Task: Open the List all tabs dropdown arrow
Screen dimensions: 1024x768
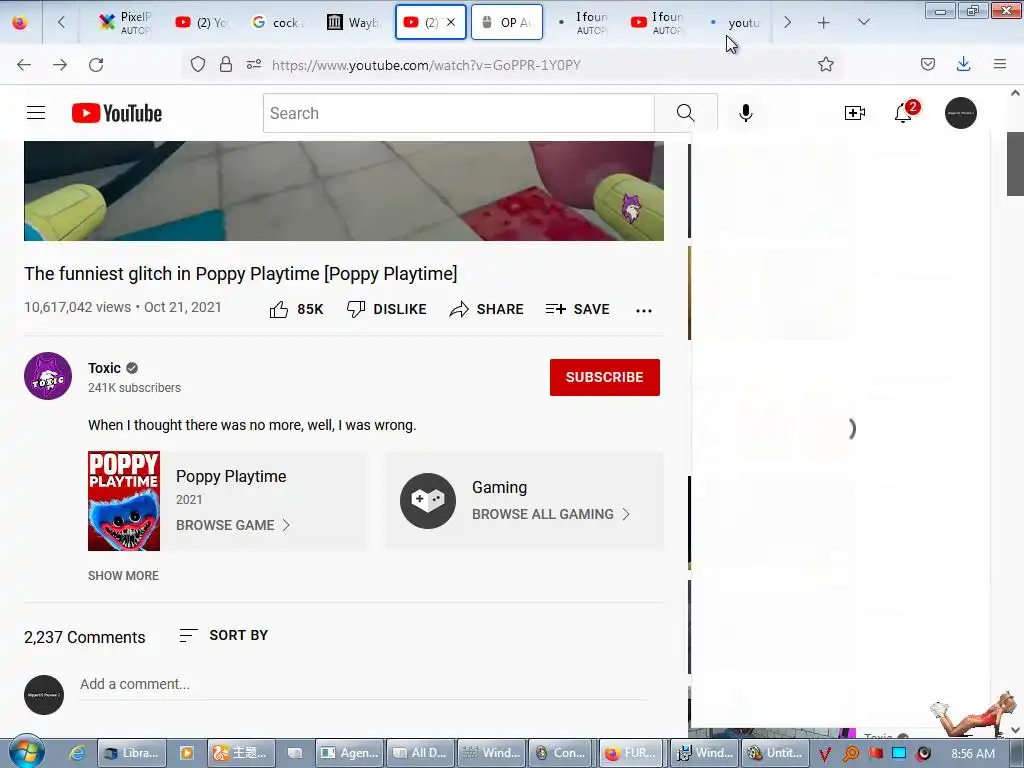Action: [863, 22]
